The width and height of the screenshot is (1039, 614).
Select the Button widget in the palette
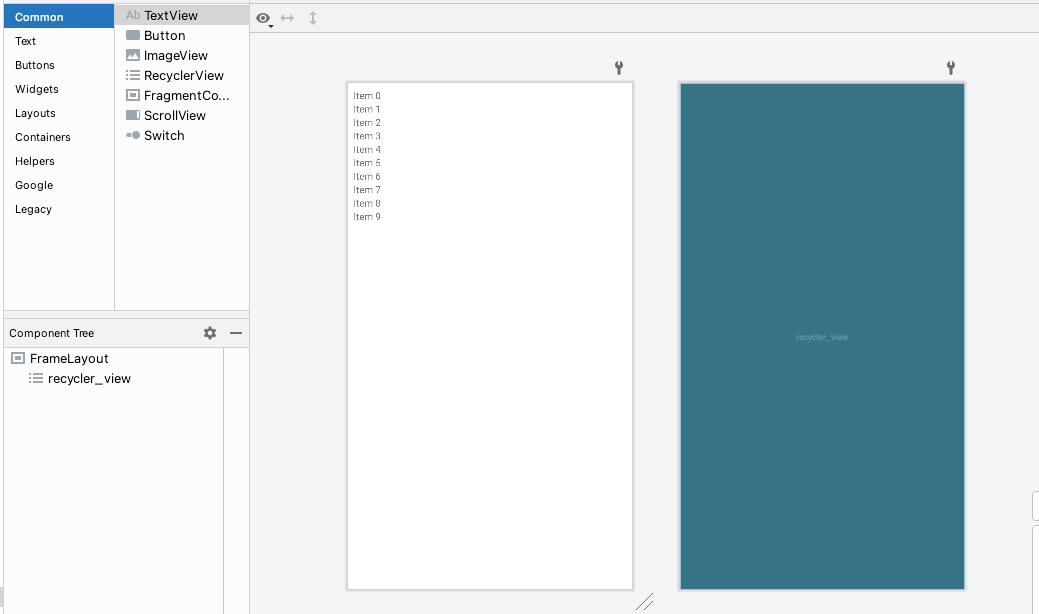pos(134,35)
